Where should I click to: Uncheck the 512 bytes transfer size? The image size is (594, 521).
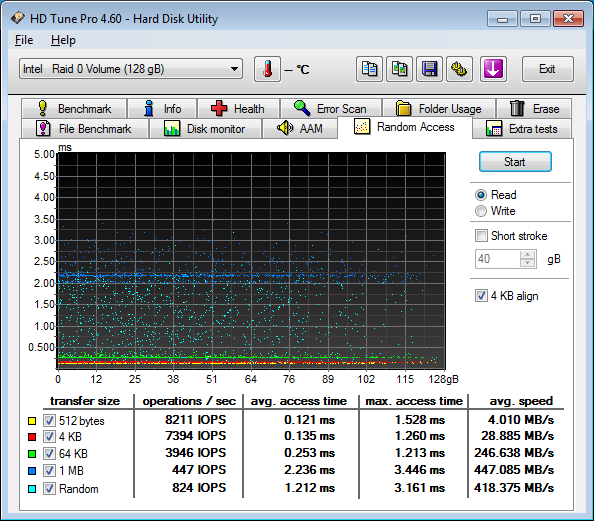tap(49, 420)
